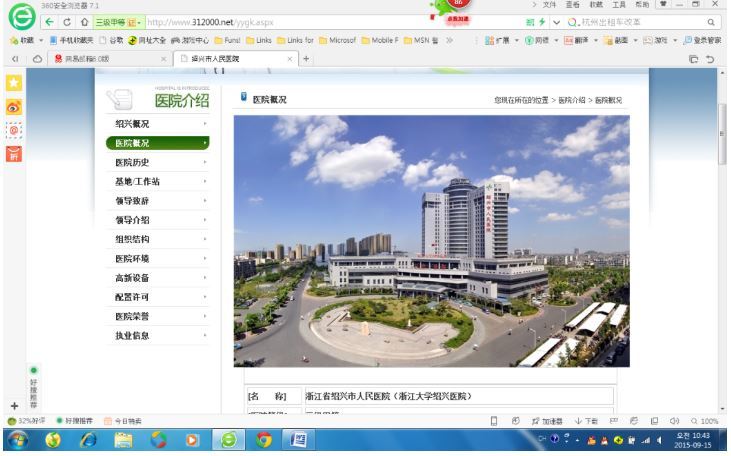
Task: Expand the address bar history dropdown arrow
Action: click(x=556, y=22)
